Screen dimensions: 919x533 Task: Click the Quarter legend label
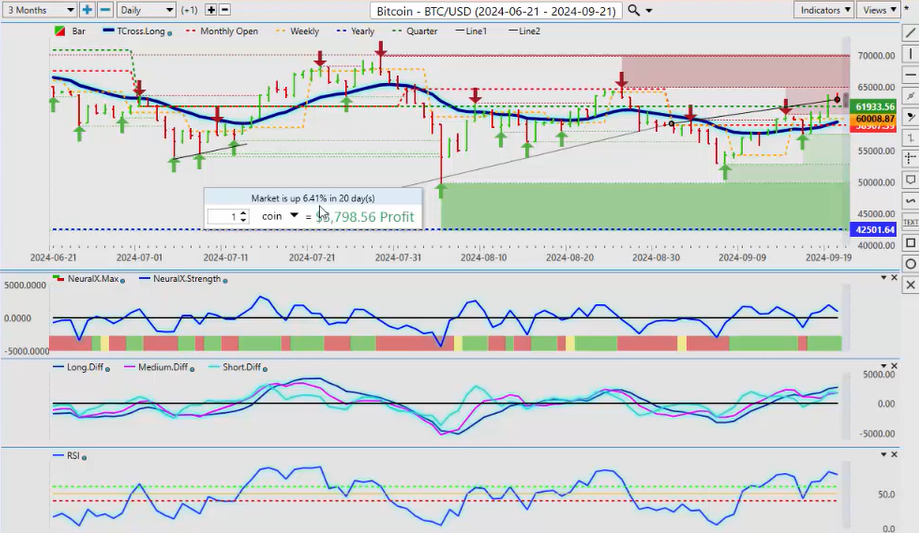pos(421,31)
